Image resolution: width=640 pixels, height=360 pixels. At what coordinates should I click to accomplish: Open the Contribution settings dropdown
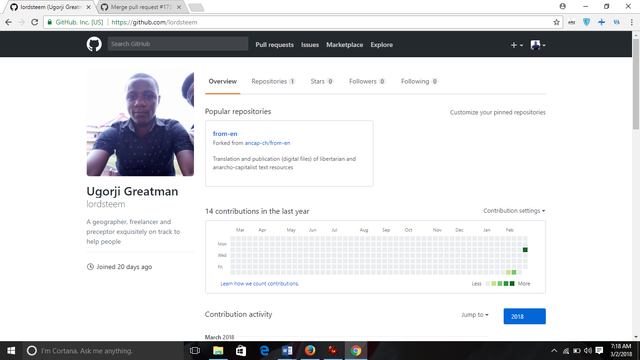point(514,211)
